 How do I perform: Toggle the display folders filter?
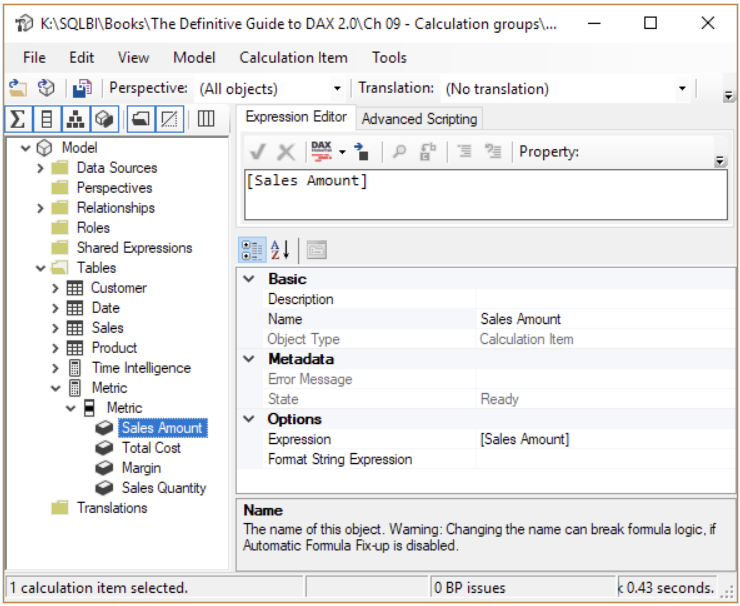[141, 119]
